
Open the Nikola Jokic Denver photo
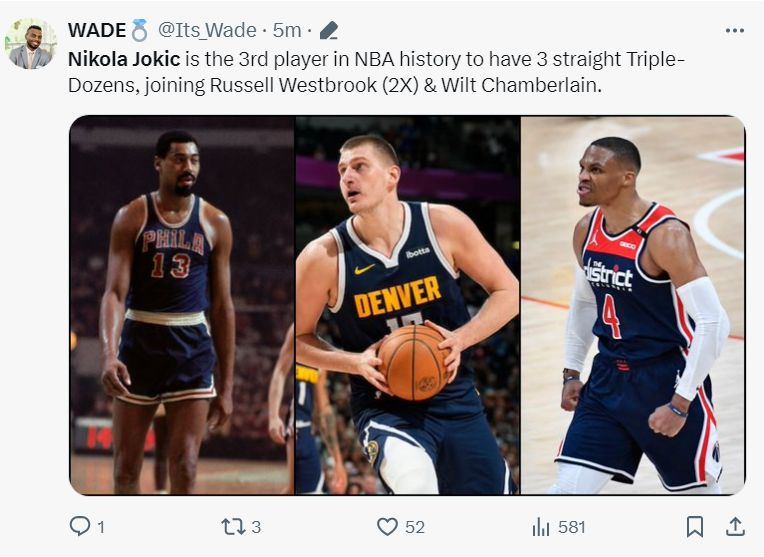point(407,305)
